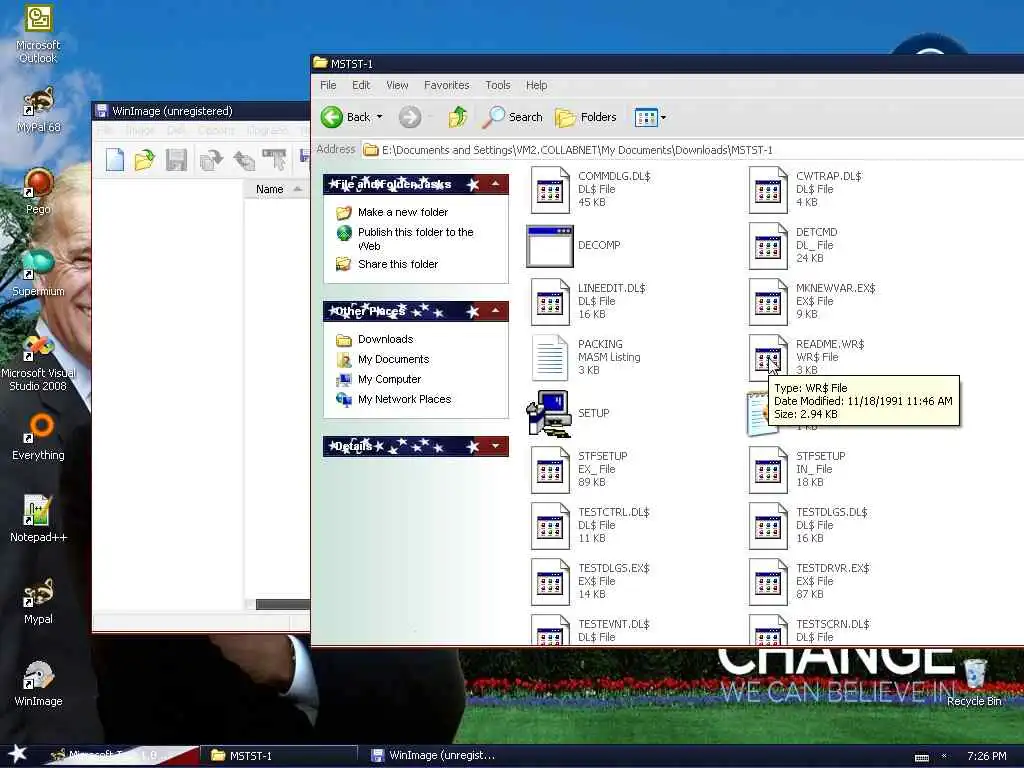Select the Mypal desktop shortcut
The width and height of the screenshot is (1024, 768).
(x=38, y=601)
